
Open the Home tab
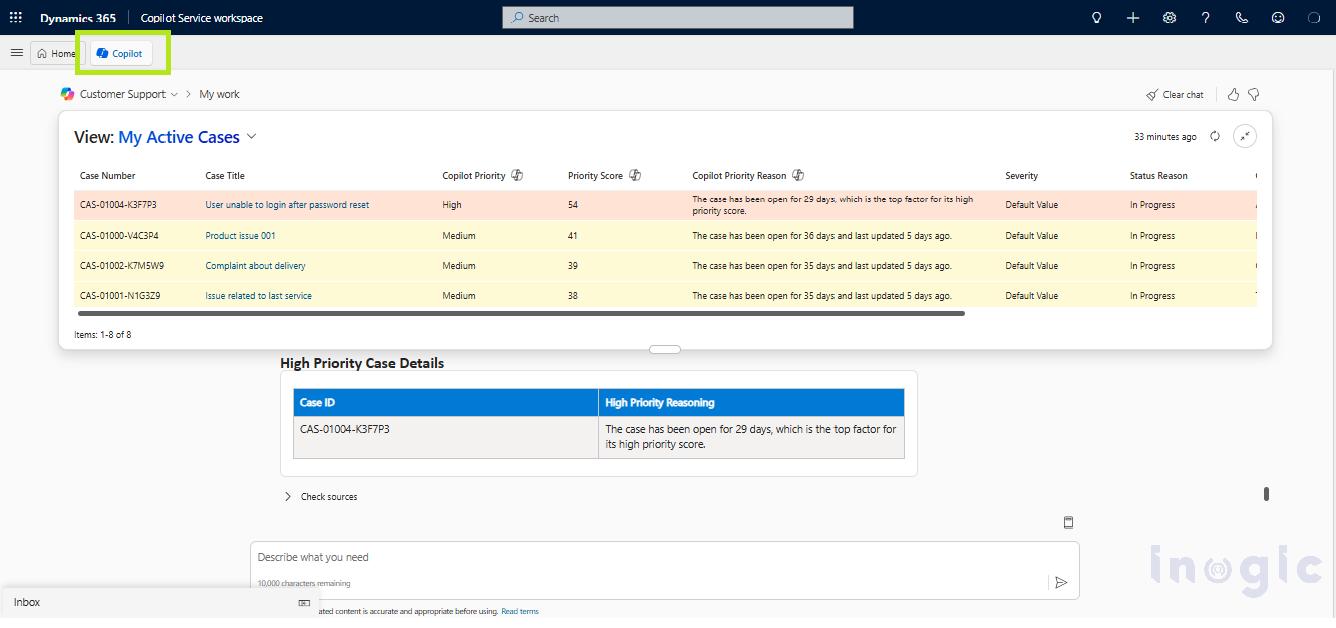56,53
